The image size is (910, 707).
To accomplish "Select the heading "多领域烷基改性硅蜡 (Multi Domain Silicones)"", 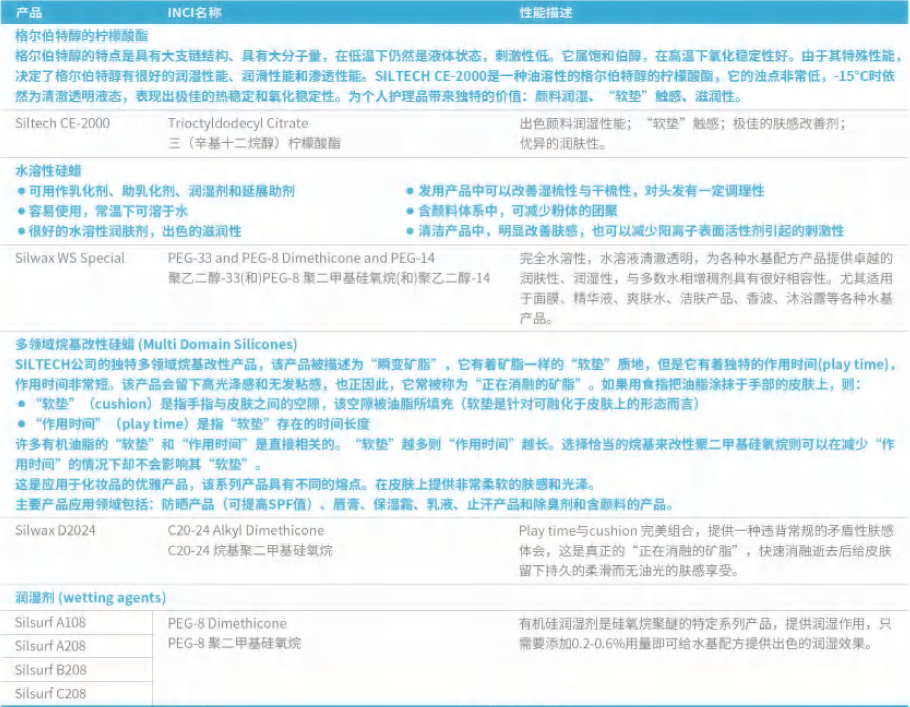I will [x=156, y=344].
